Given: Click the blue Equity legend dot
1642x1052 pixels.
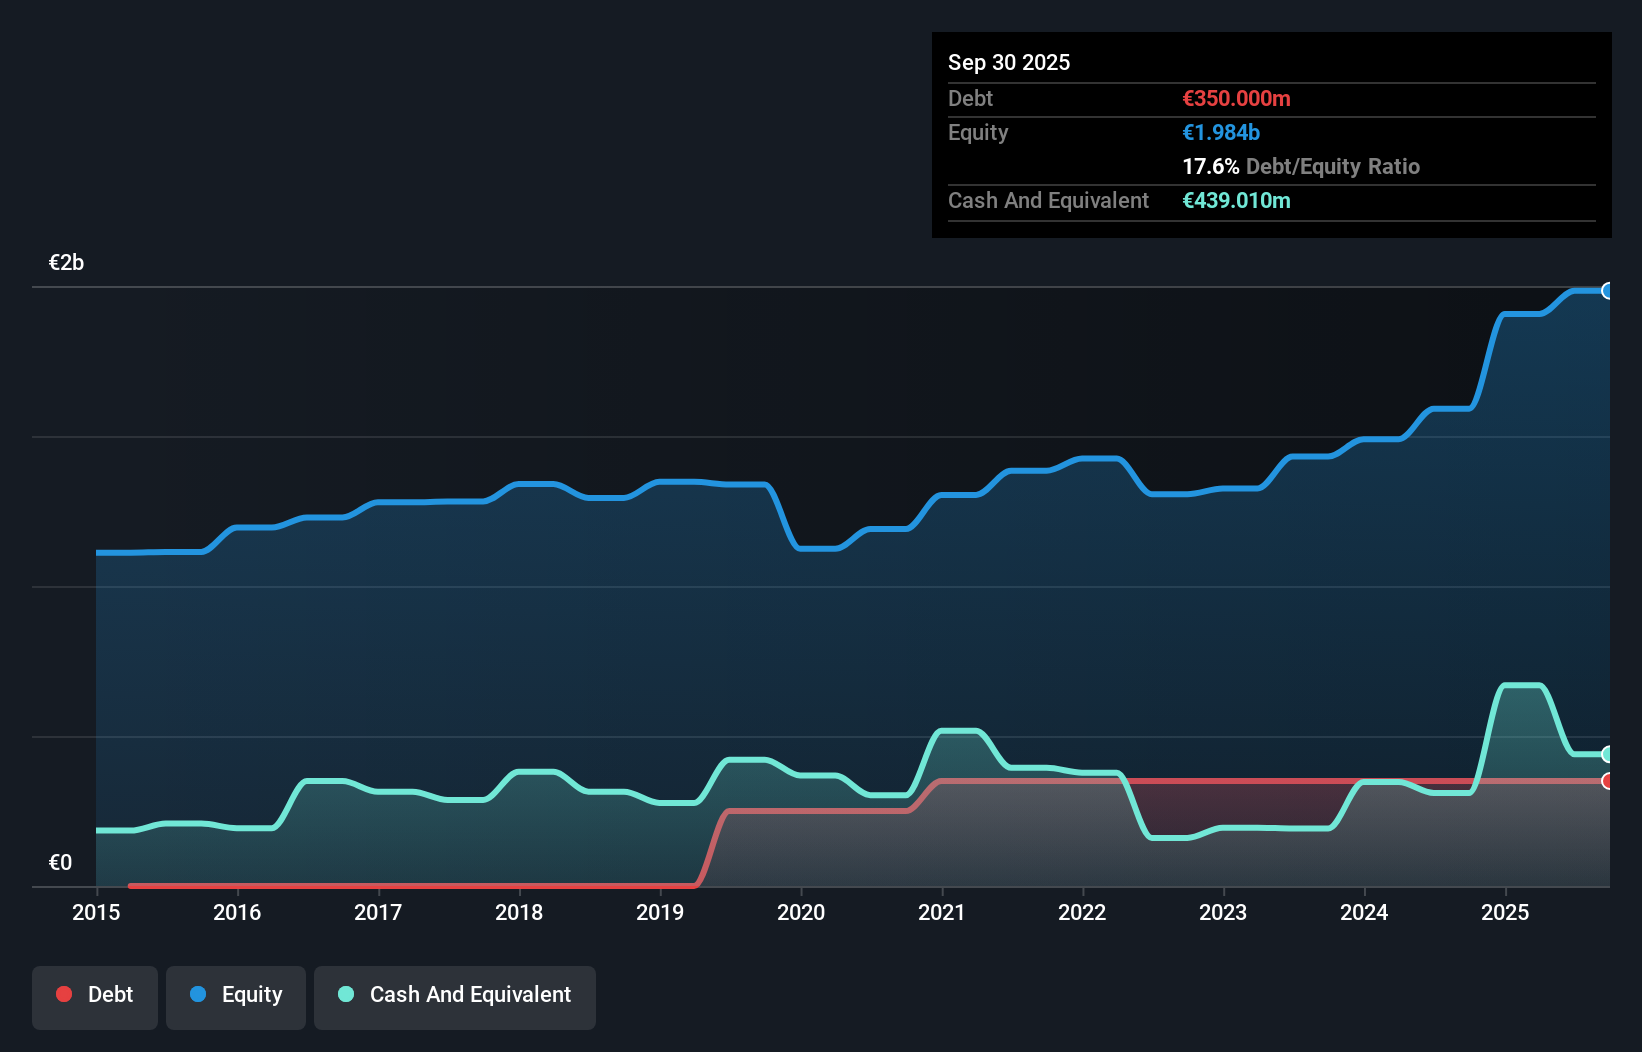Looking at the screenshot, I should click(x=200, y=994).
